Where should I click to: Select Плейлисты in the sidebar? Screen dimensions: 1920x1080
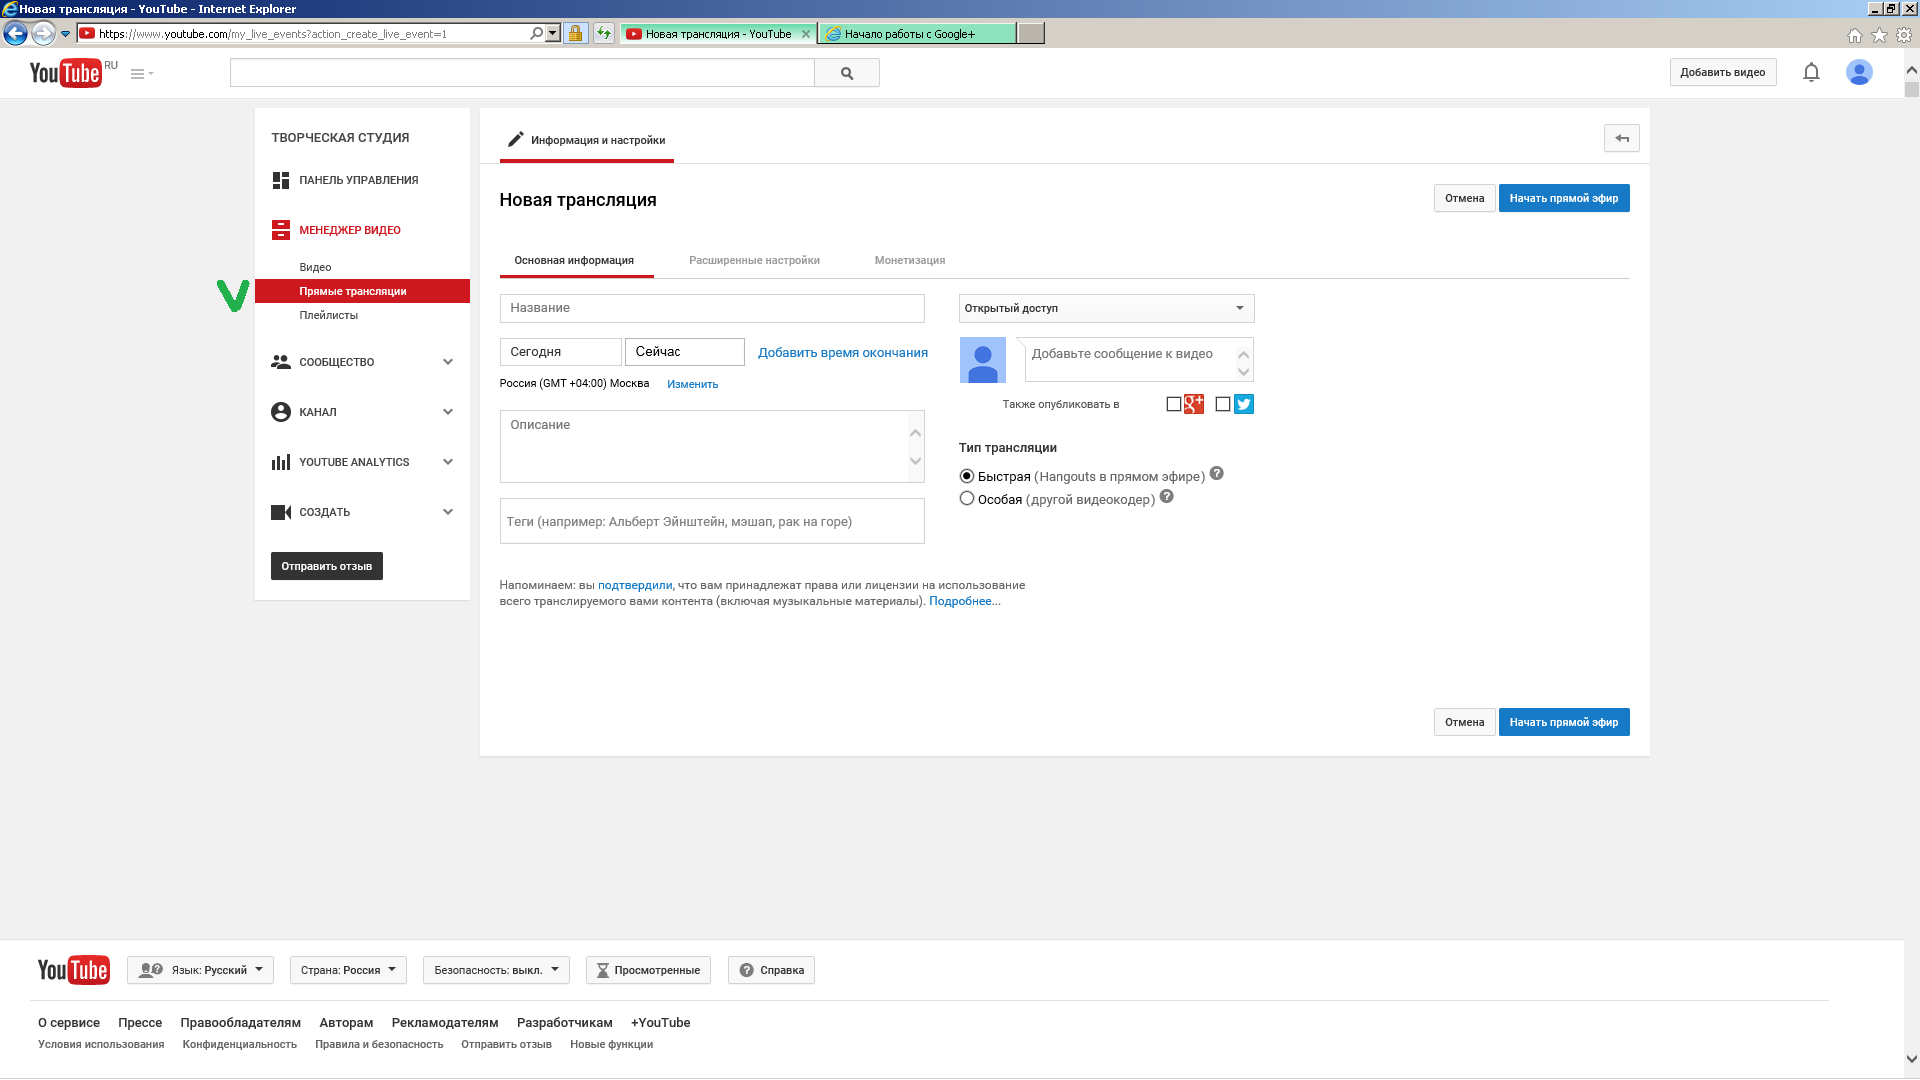(328, 315)
